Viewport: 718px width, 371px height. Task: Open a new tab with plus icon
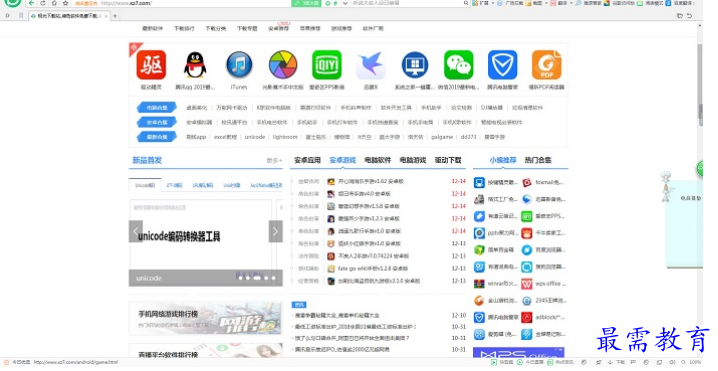115,16
